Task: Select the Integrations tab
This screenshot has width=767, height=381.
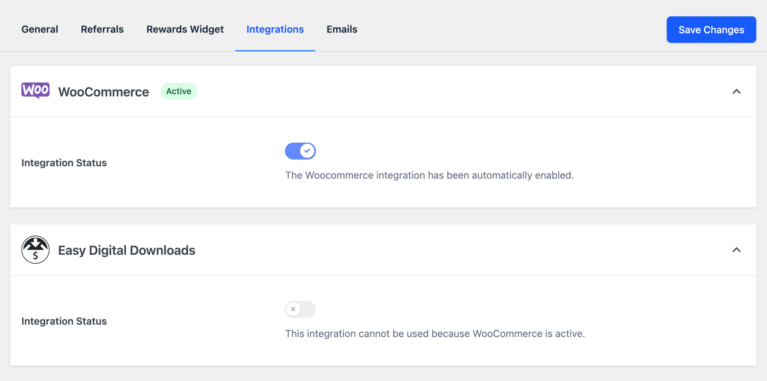Action: coord(275,29)
